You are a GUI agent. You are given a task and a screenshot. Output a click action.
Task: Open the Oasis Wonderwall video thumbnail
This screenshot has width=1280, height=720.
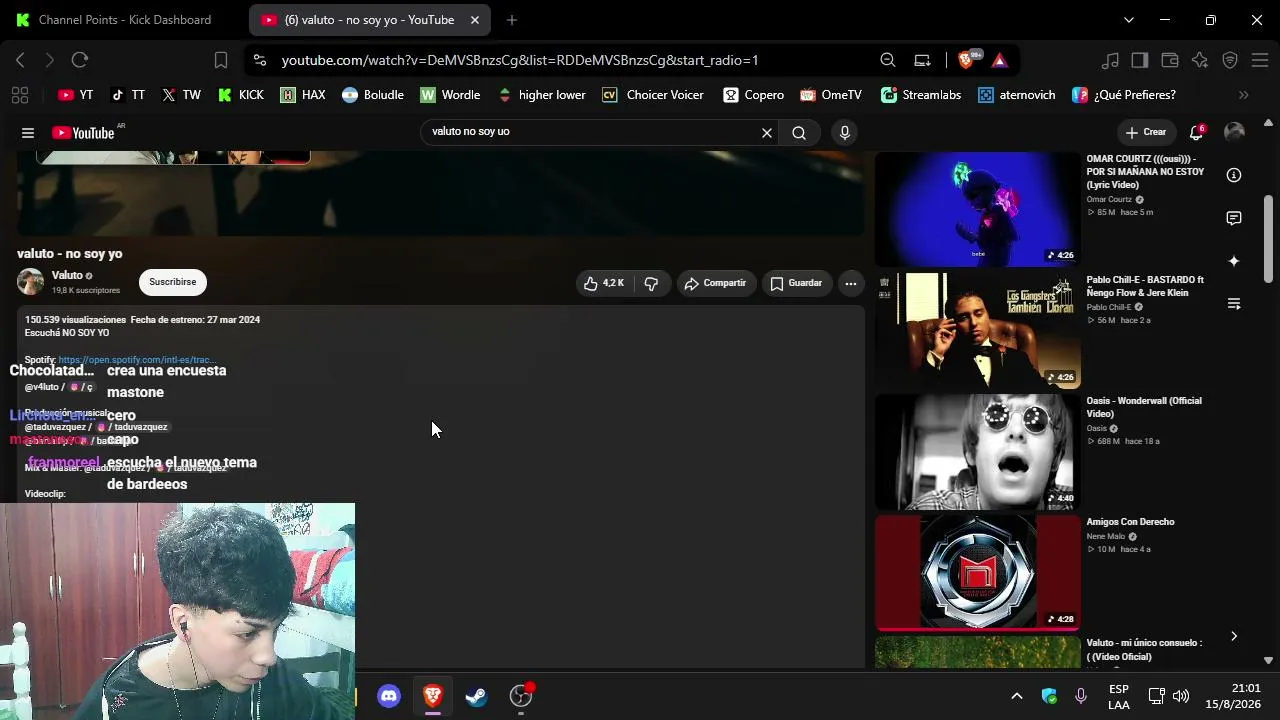coord(978,451)
